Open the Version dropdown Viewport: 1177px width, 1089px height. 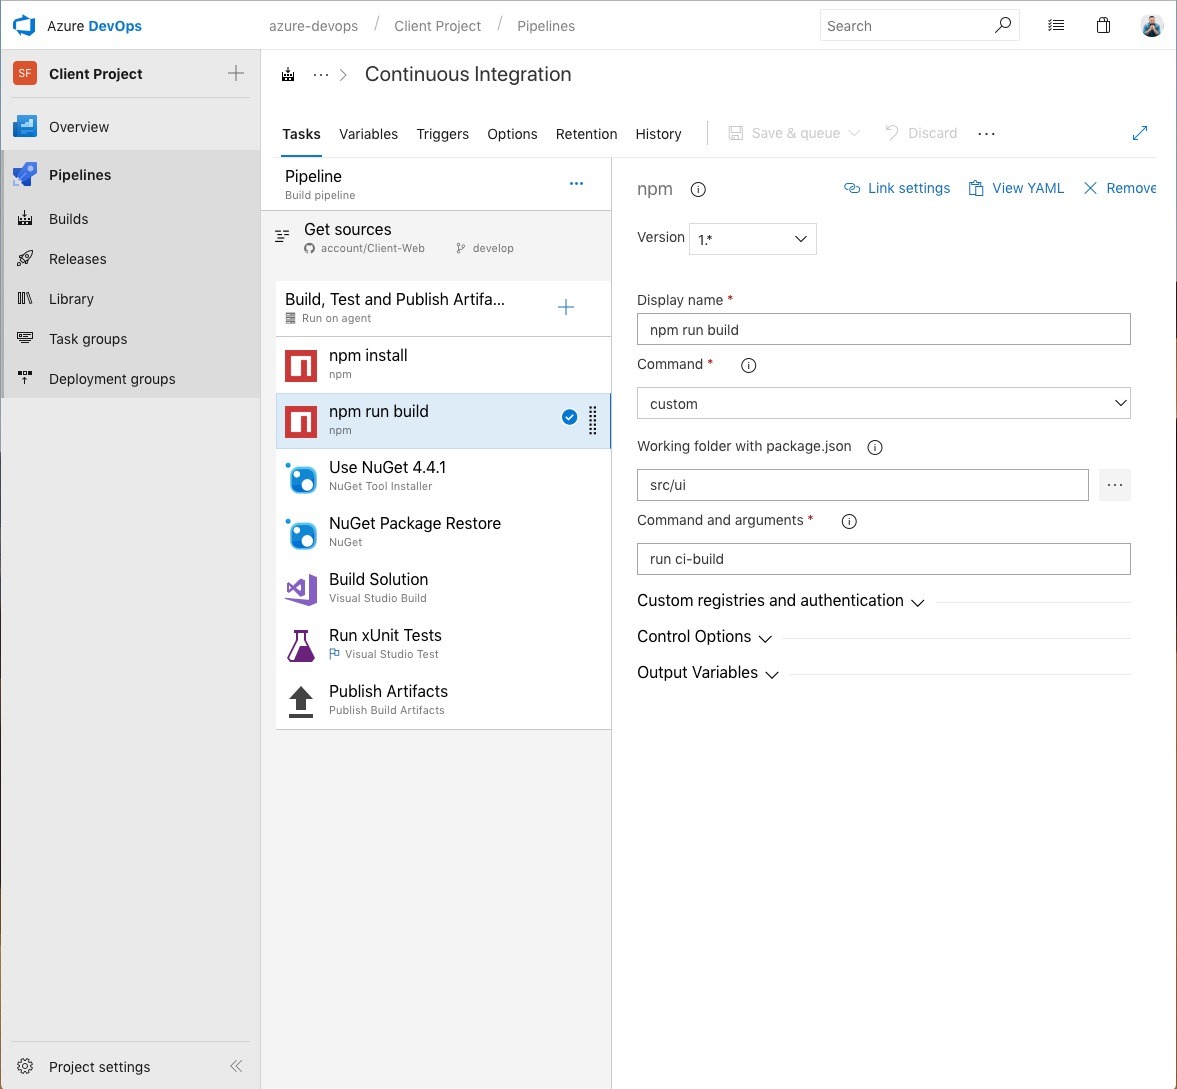click(753, 239)
